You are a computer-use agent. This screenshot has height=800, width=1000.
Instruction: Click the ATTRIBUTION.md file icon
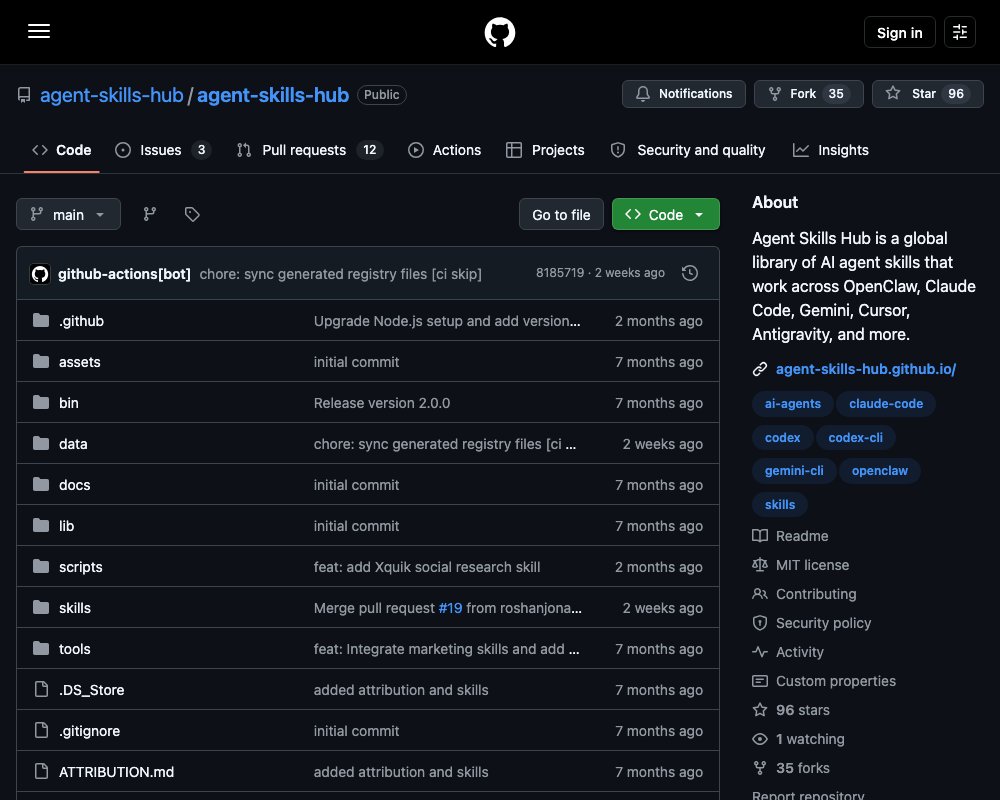[41, 771]
